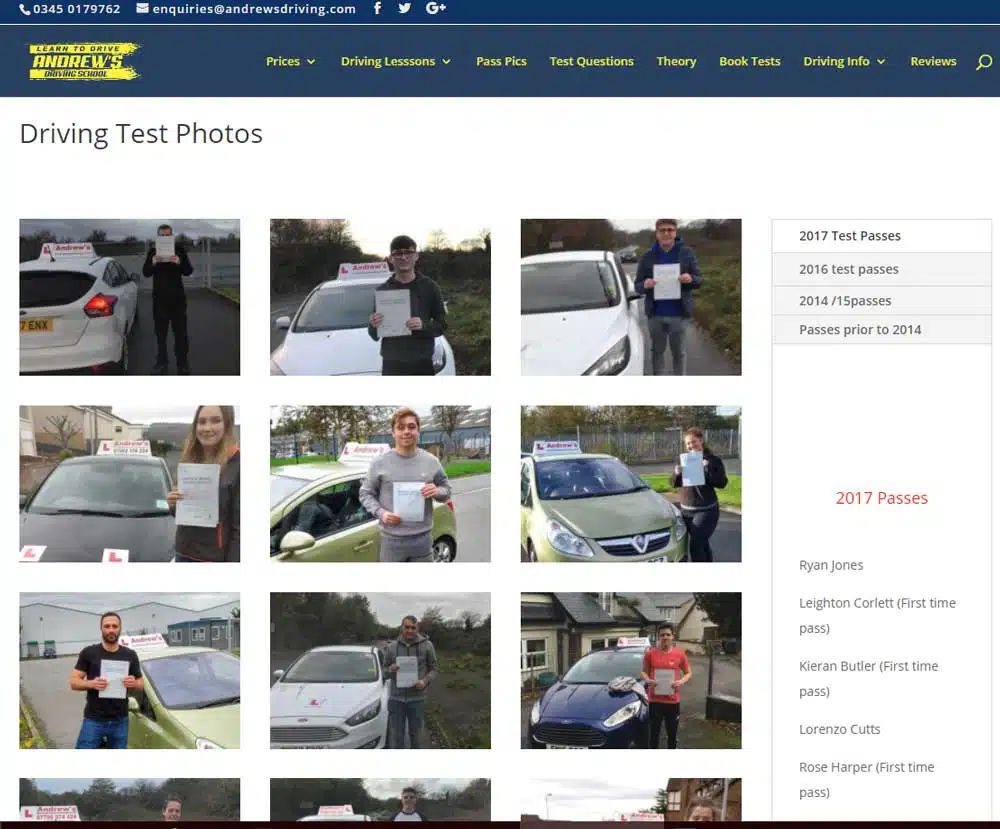Click the Google Plus icon
The height and width of the screenshot is (829, 1000).
click(x=435, y=9)
